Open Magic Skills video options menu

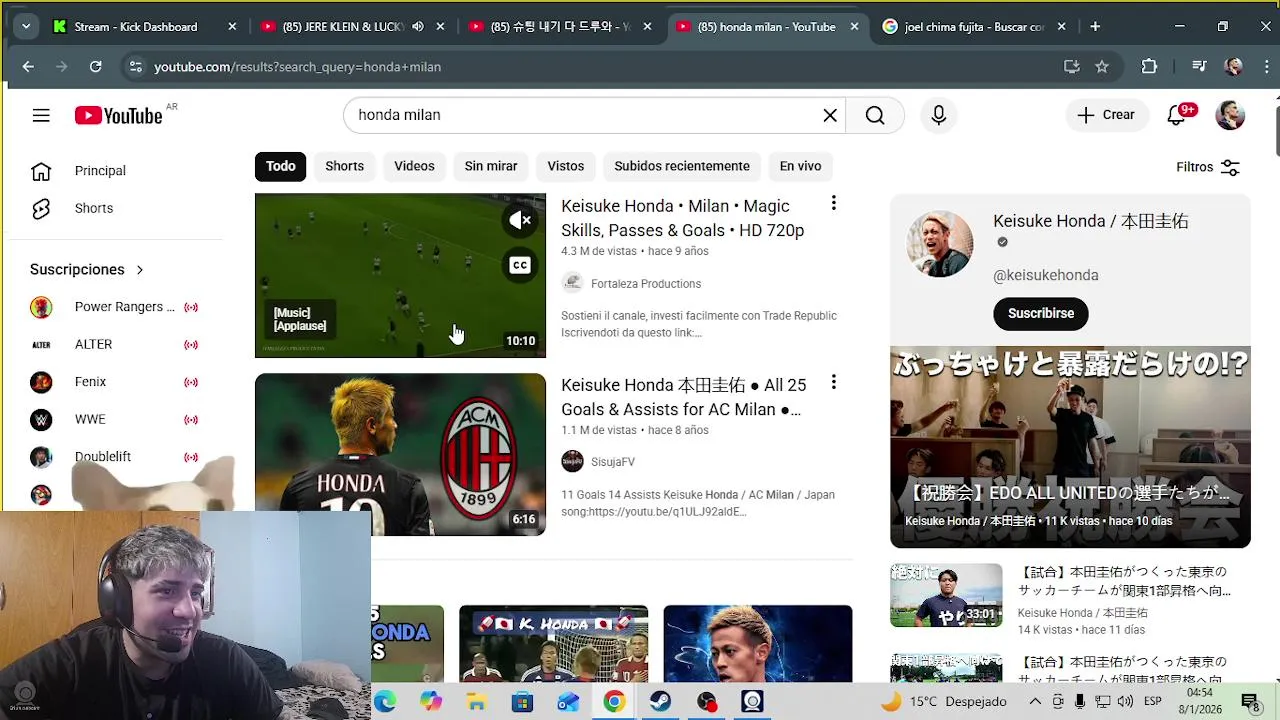833,203
